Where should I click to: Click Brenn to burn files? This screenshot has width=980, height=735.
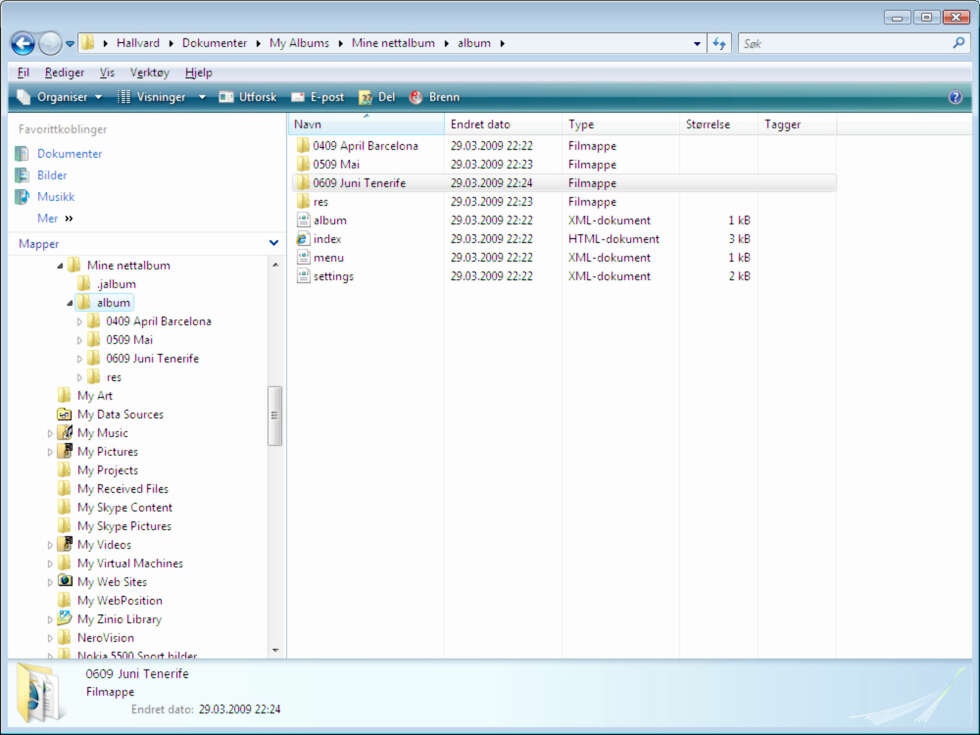(434, 97)
